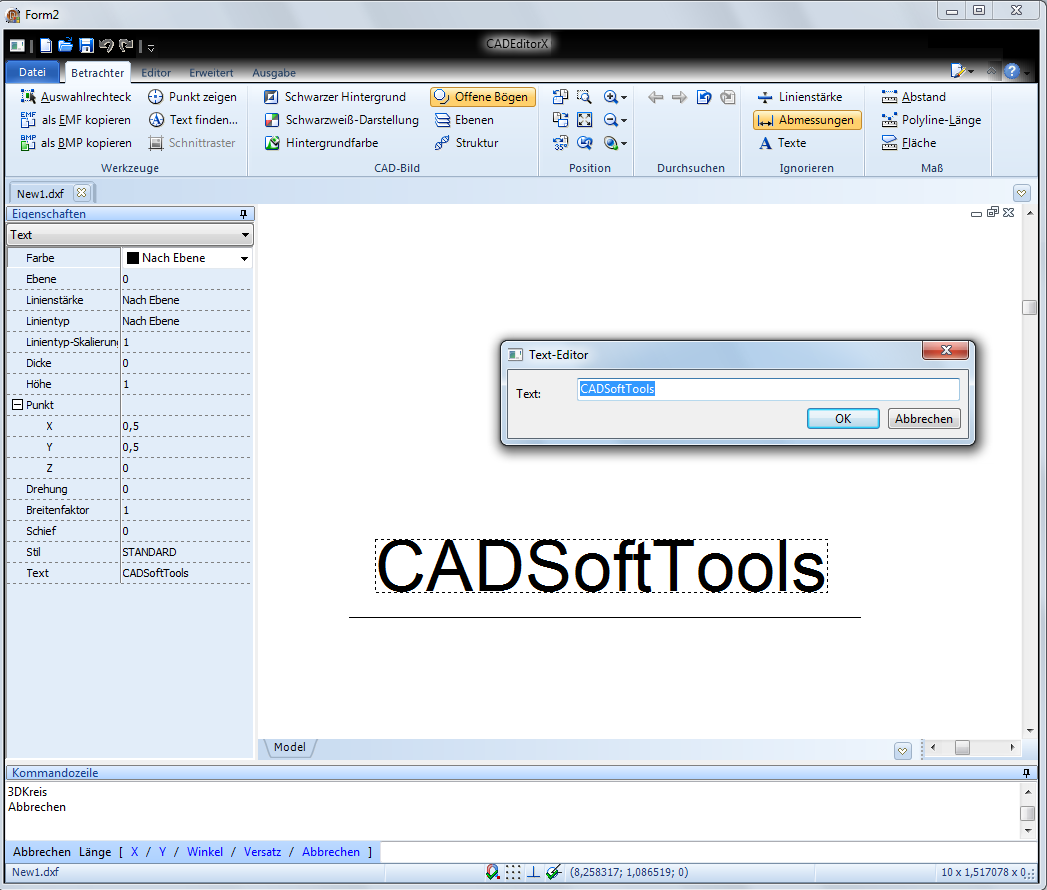
Task: Select the Polyline-Länge measurement tool
Action: pos(931,120)
